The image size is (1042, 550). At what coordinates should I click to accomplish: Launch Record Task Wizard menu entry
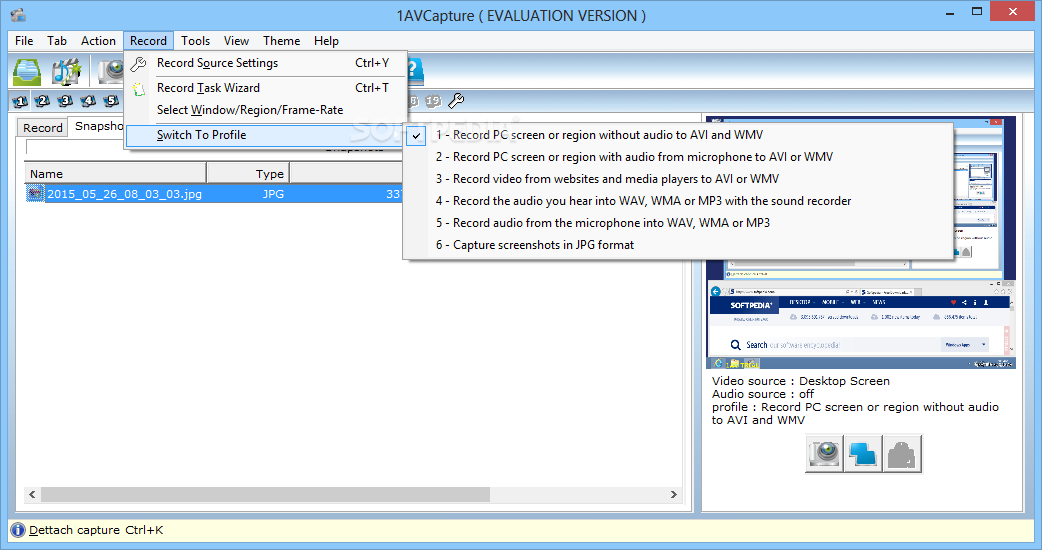pos(266,88)
